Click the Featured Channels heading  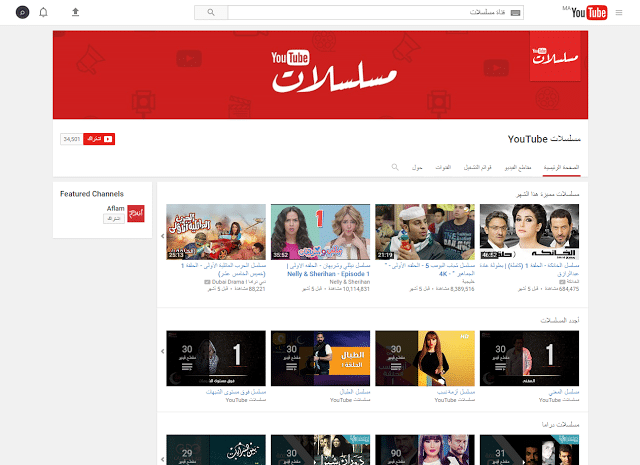(x=92, y=194)
